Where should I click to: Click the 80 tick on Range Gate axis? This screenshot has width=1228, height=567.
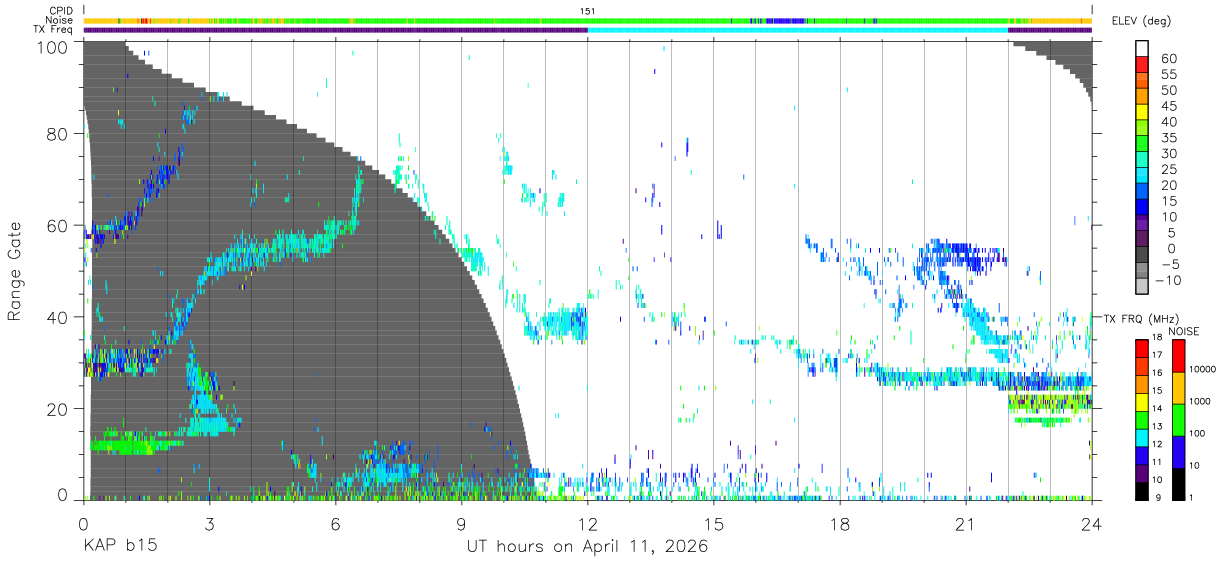point(59,134)
